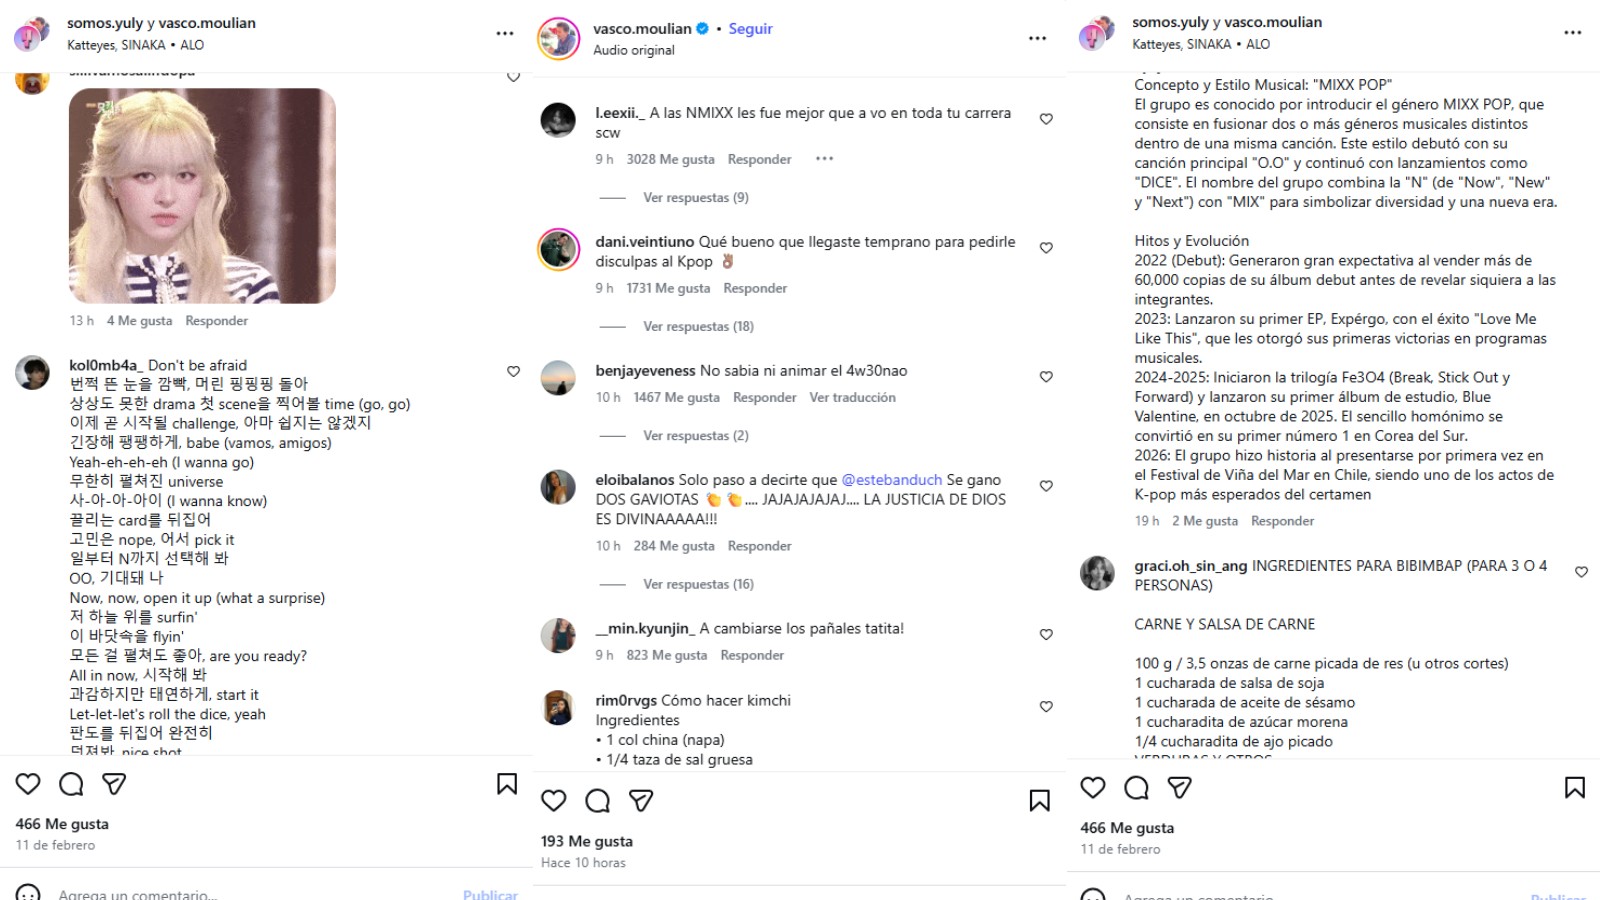Expand 18 replies under dani.veintiuno comment
1600x900 pixels.
[x=698, y=327]
